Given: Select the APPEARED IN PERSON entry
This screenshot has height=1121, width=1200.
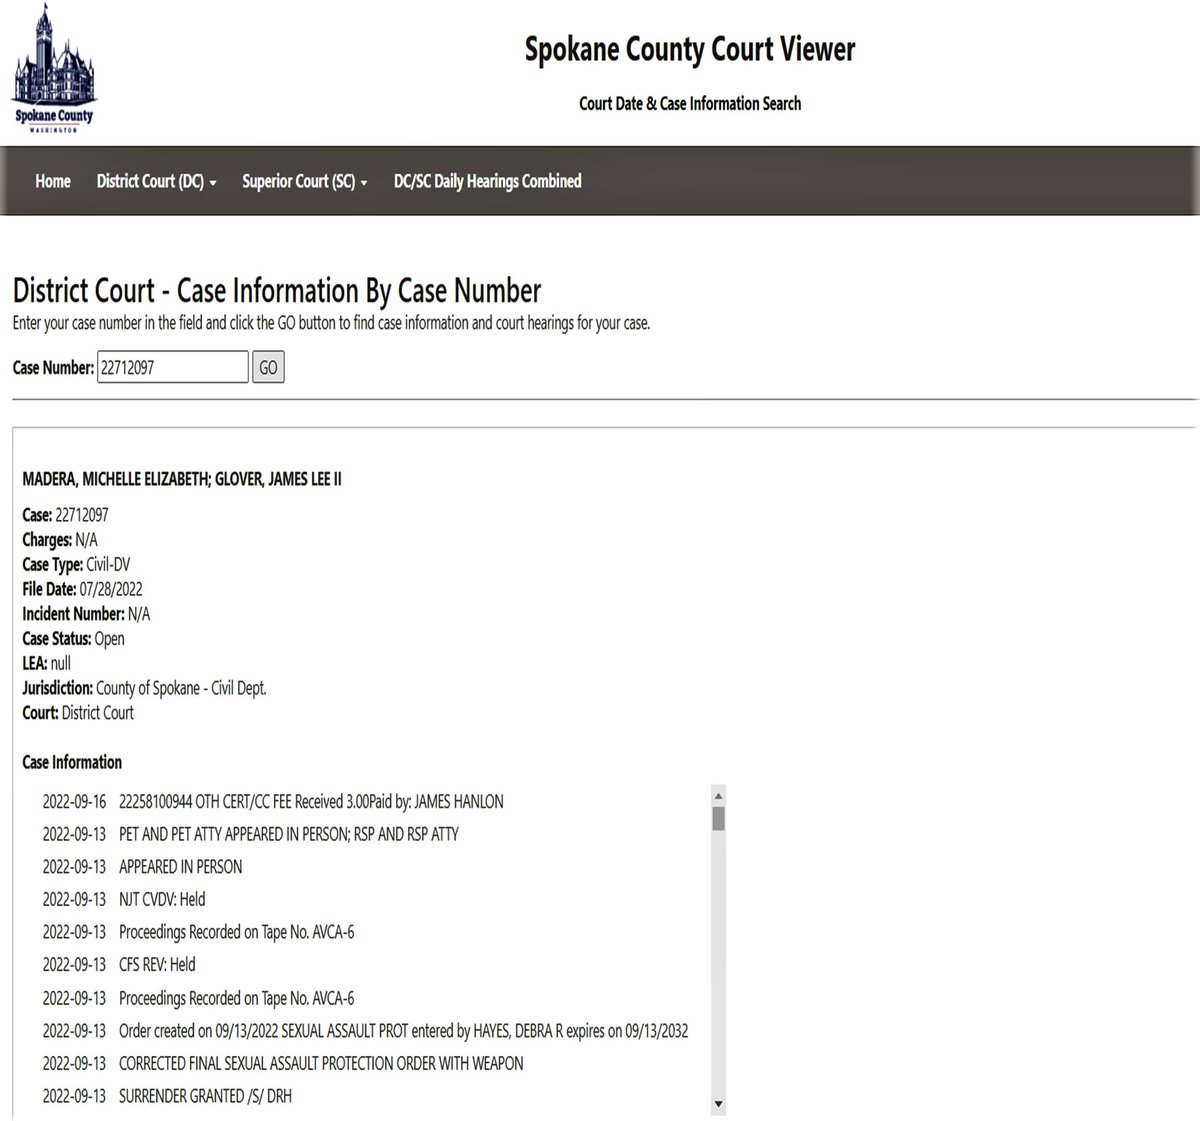Looking at the screenshot, I should click(x=142, y=867).
